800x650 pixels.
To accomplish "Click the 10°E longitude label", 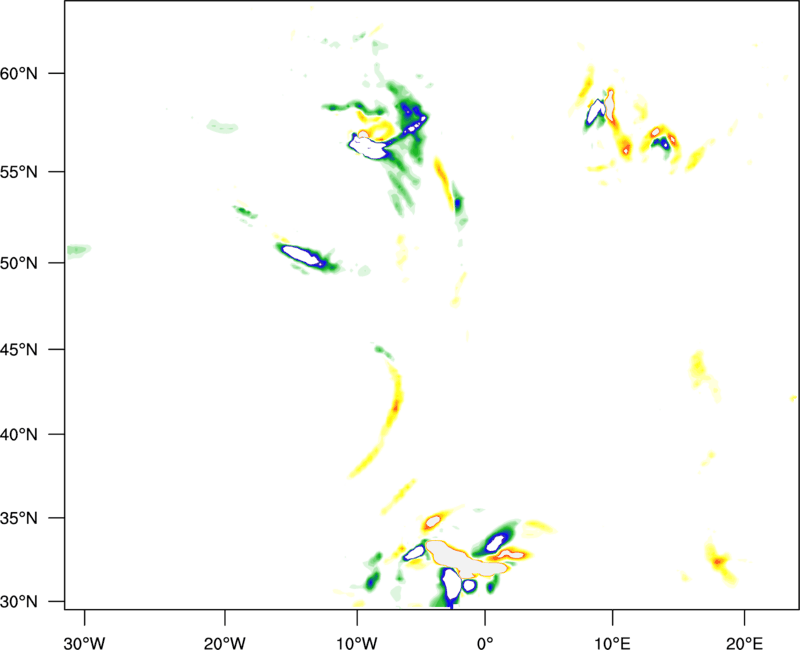I will click(612, 643).
